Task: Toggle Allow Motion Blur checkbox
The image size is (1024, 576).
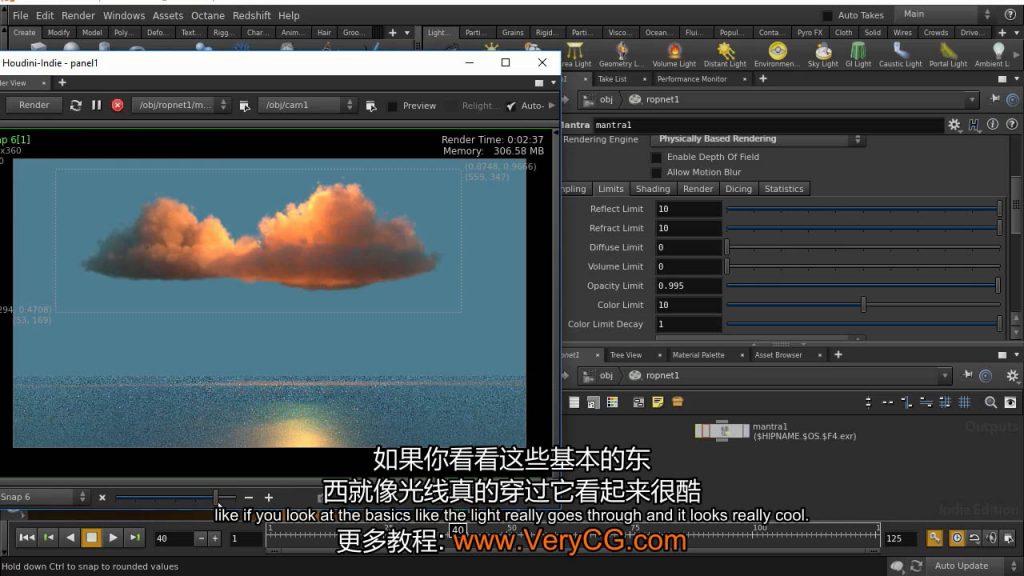Action: 657,172
